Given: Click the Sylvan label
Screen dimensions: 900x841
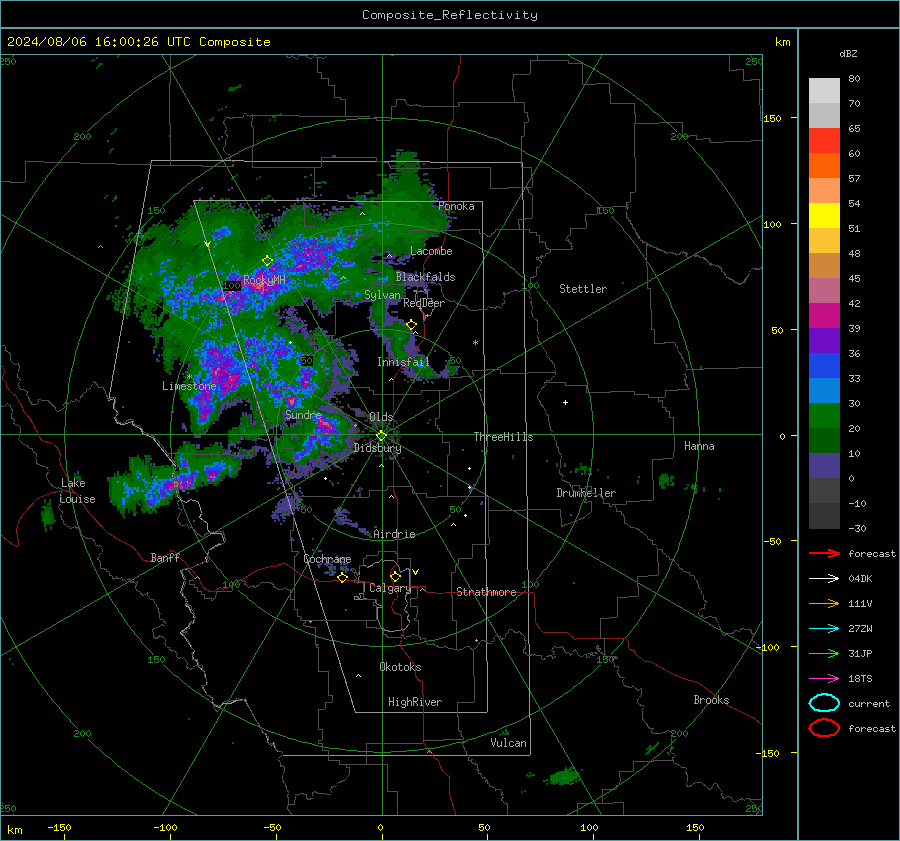Looking at the screenshot, I should point(382,295).
